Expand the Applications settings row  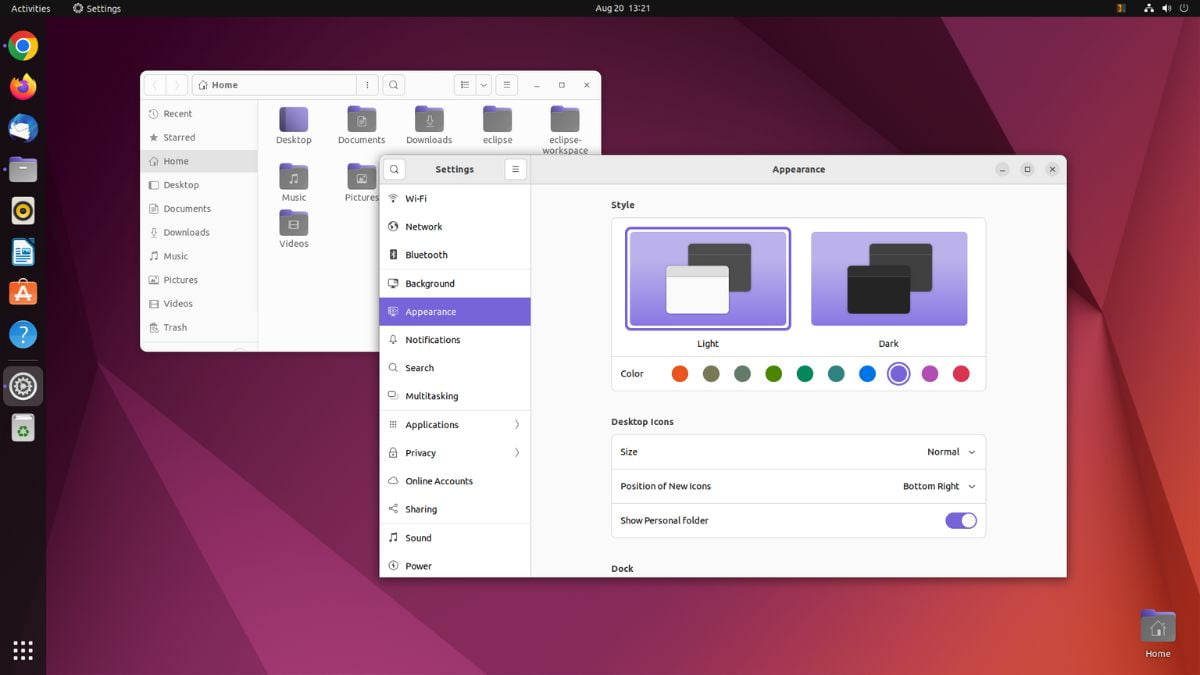click(428, 424)
